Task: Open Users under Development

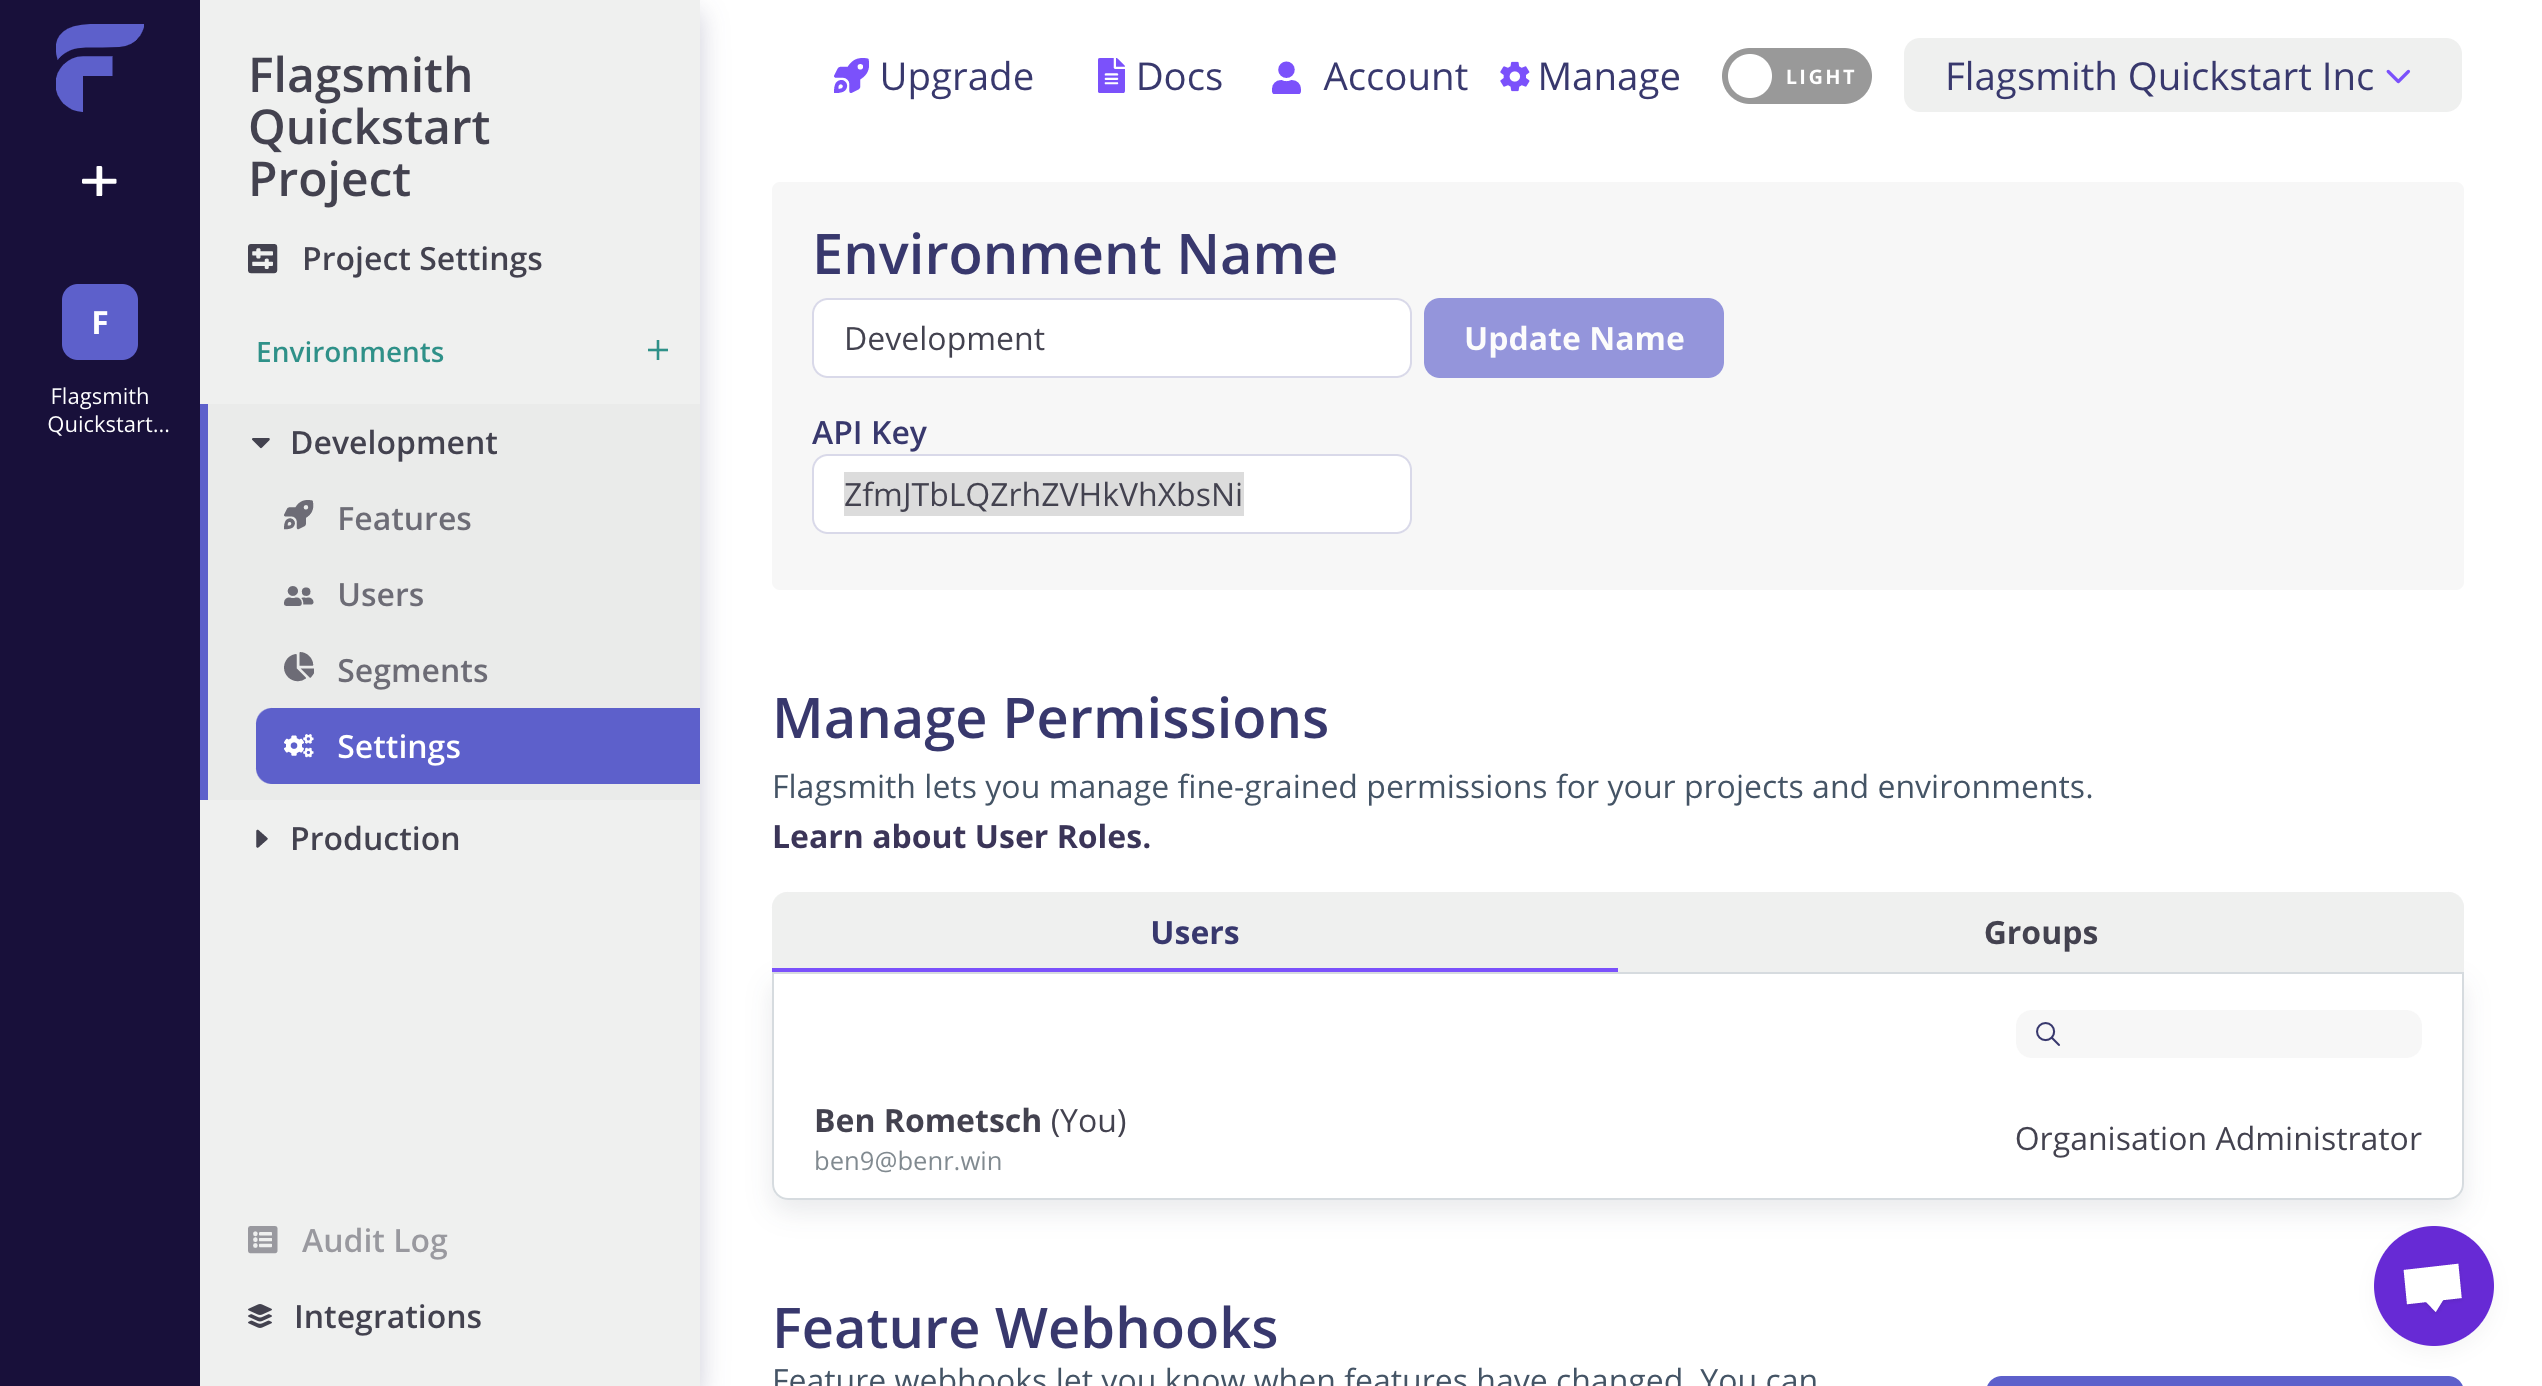Action: click(380, 594)
